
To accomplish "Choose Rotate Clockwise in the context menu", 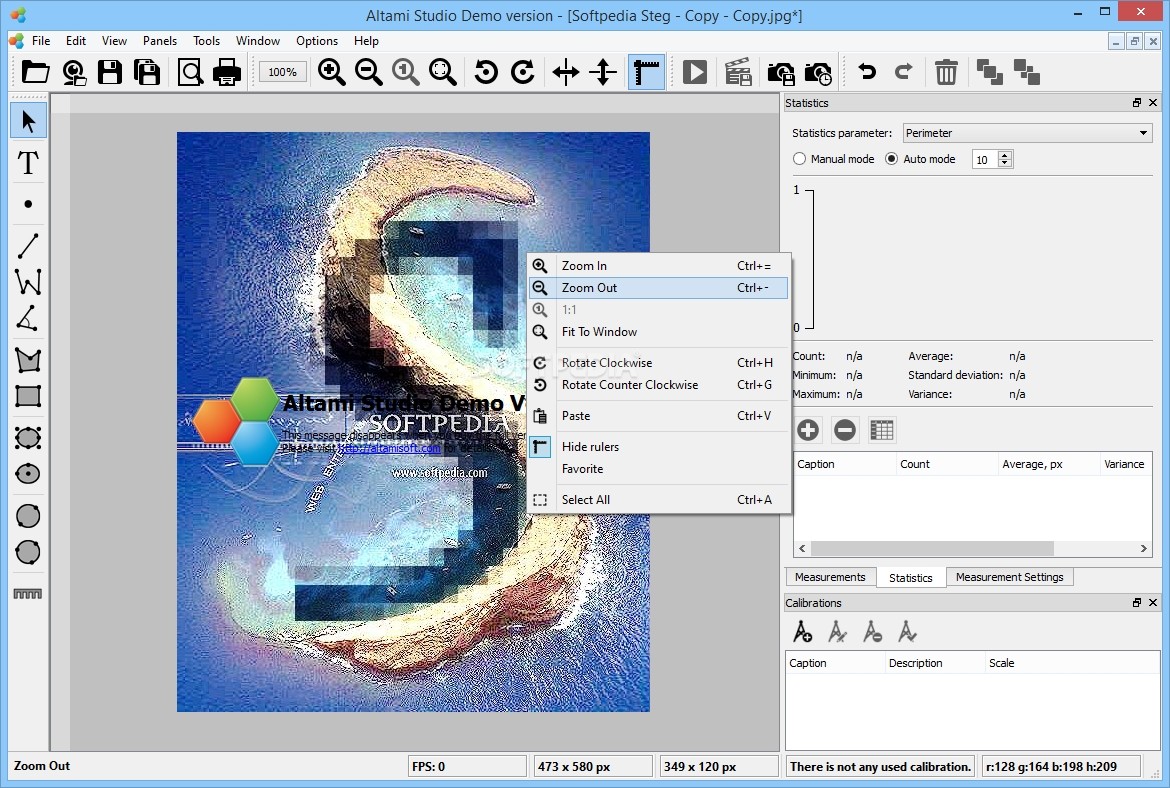I will click(658, 363).
